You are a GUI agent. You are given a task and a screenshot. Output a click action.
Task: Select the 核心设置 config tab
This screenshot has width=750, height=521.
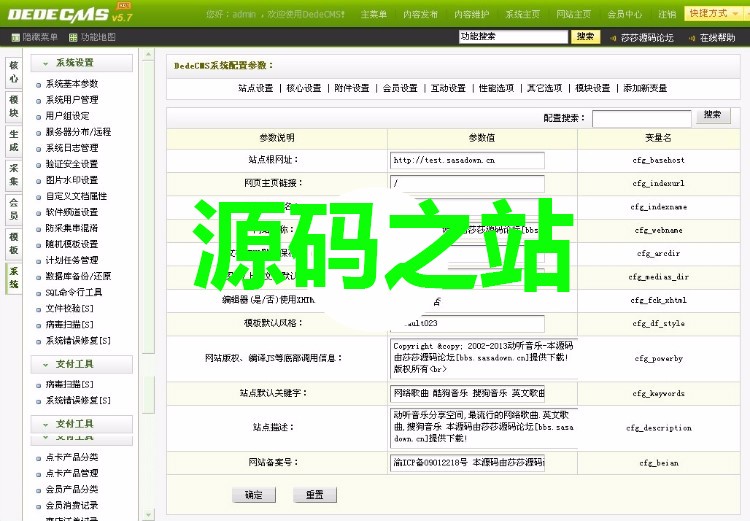click(x=304, y=88)
